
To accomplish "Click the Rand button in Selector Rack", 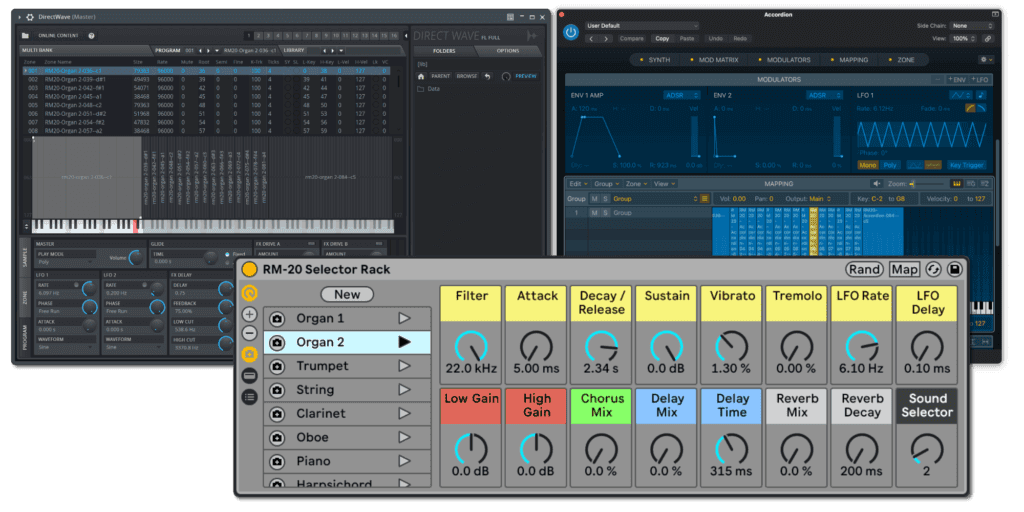I will (x=864, y=269).
